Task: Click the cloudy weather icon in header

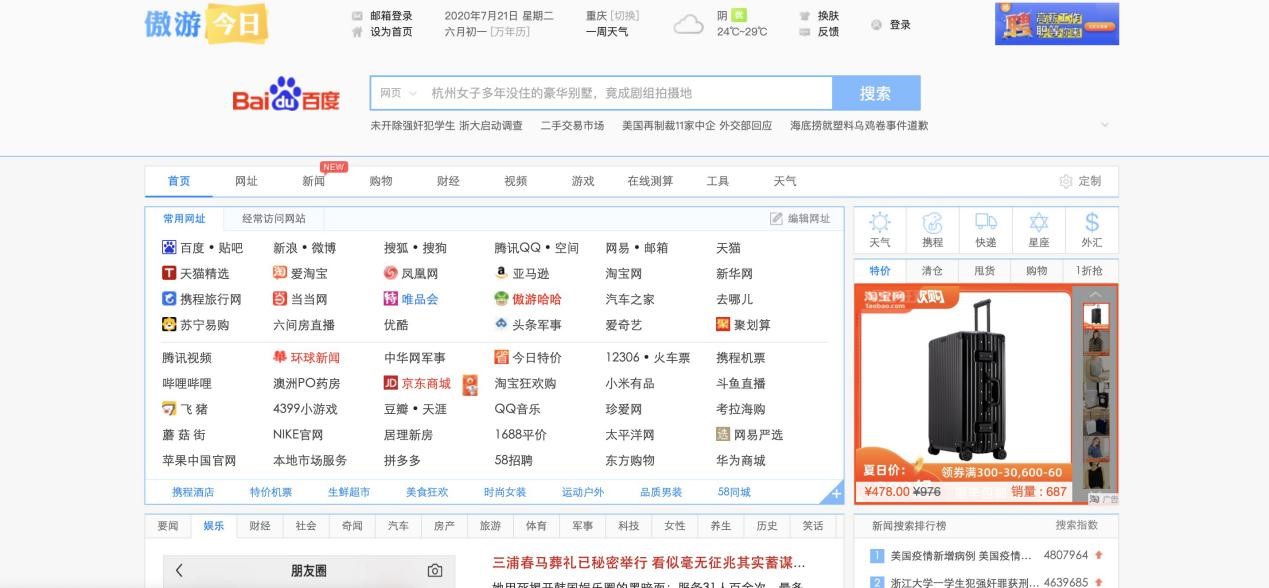Action: pyautogui.click(x=689, y=24)
